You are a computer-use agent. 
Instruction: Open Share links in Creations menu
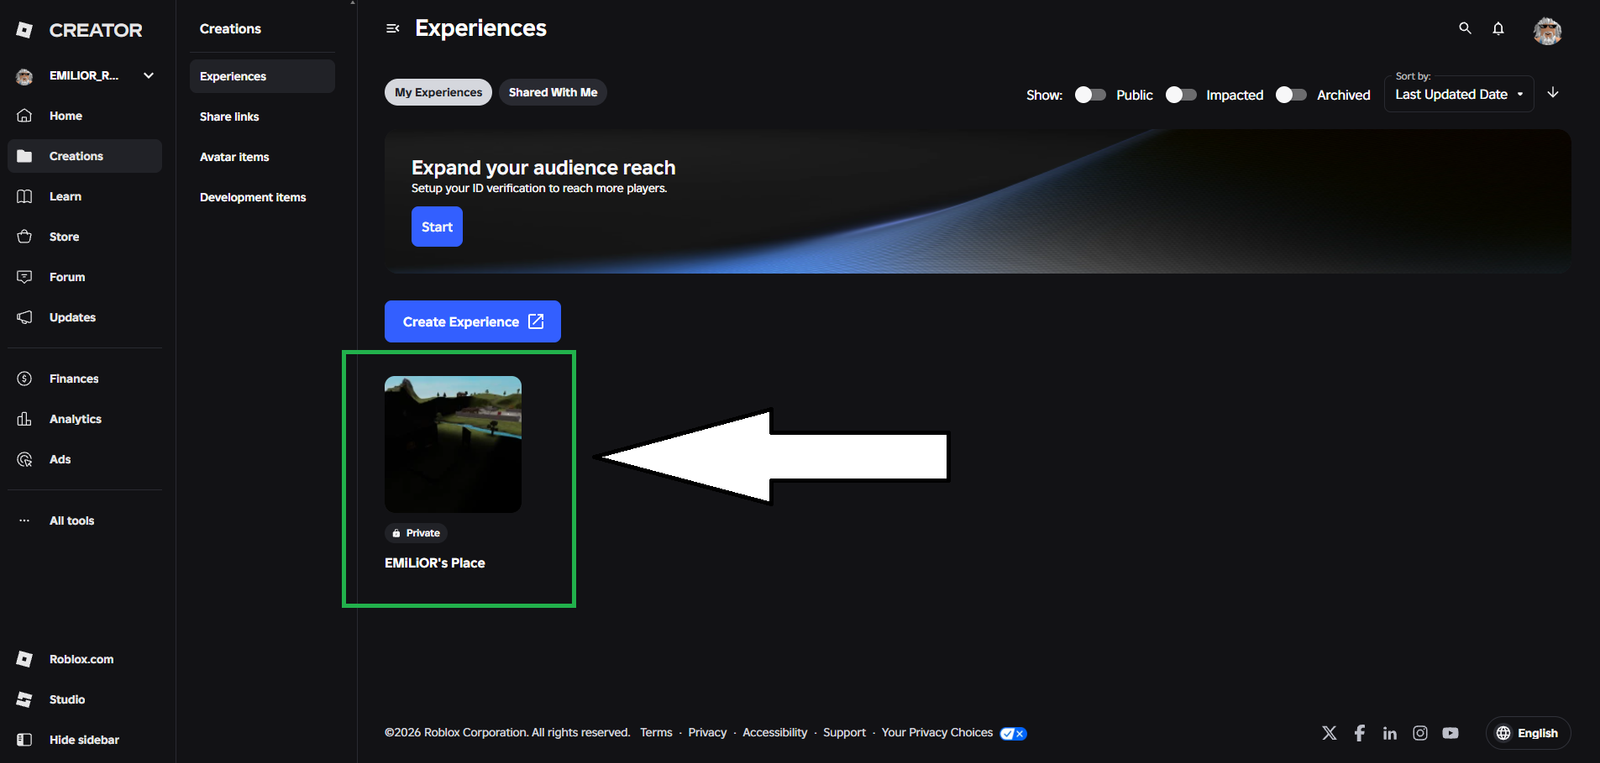(229, 117)
